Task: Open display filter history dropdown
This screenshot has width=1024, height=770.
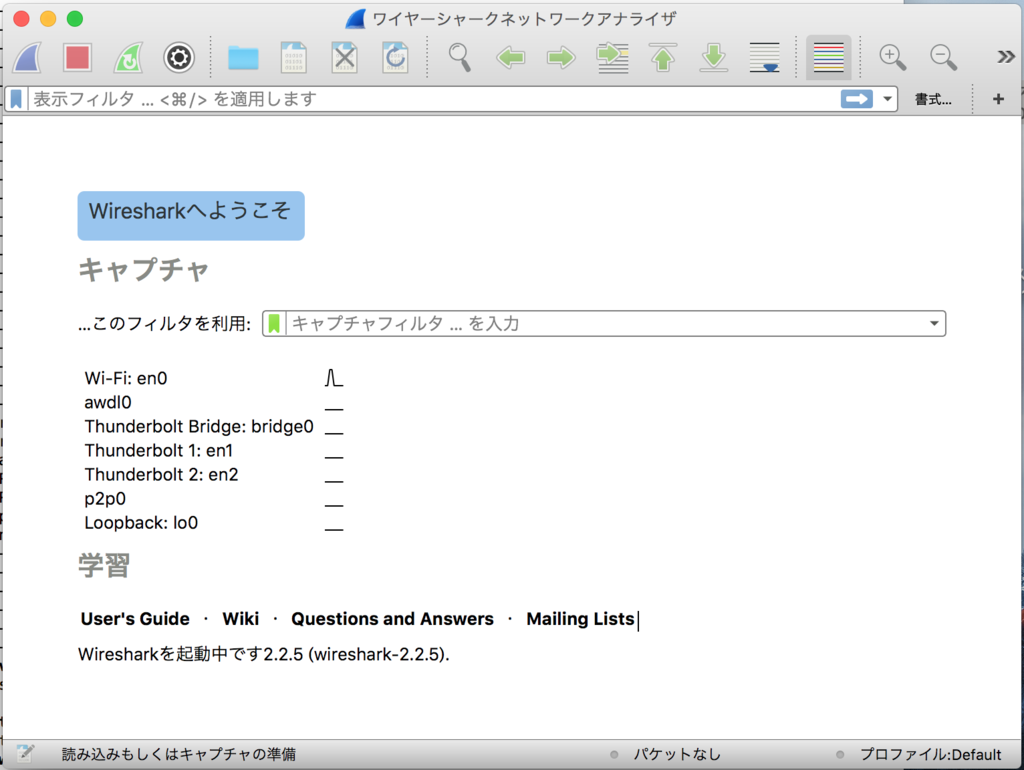Action: tap(887, 99)
